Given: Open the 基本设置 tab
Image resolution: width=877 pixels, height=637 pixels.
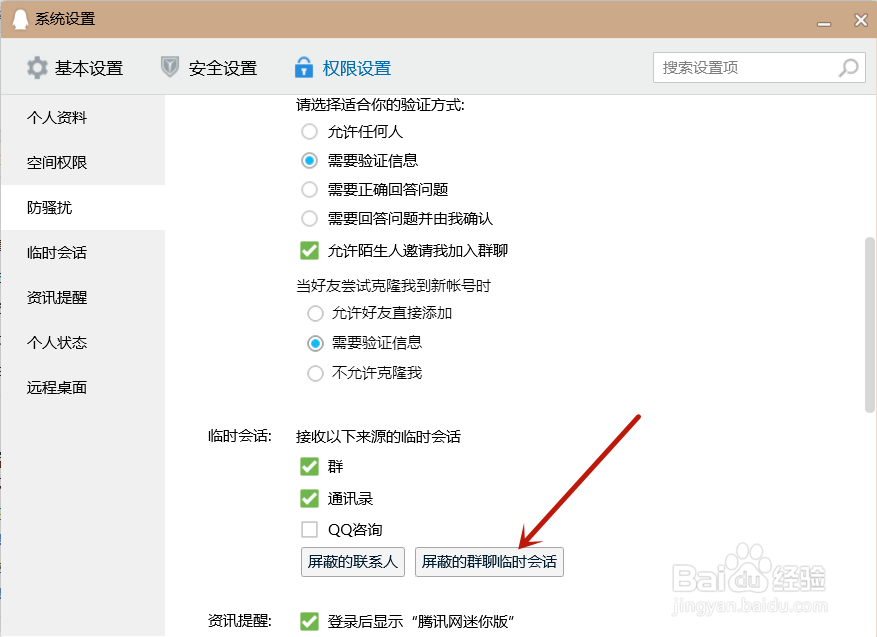Looking at the screenshot, I should tap(75, 68).
